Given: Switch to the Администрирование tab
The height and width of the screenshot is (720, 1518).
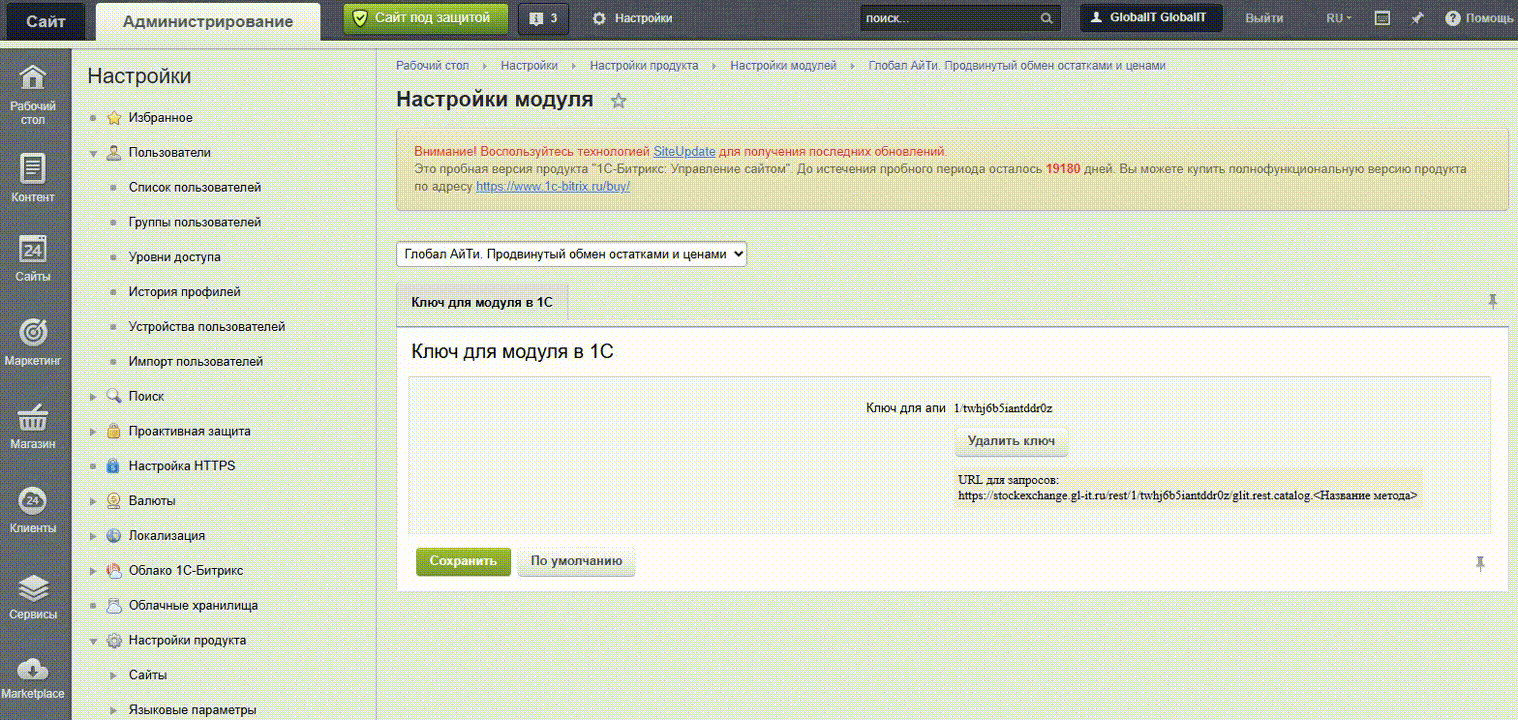Looking at the screenshot, I should tap(208, 21).
